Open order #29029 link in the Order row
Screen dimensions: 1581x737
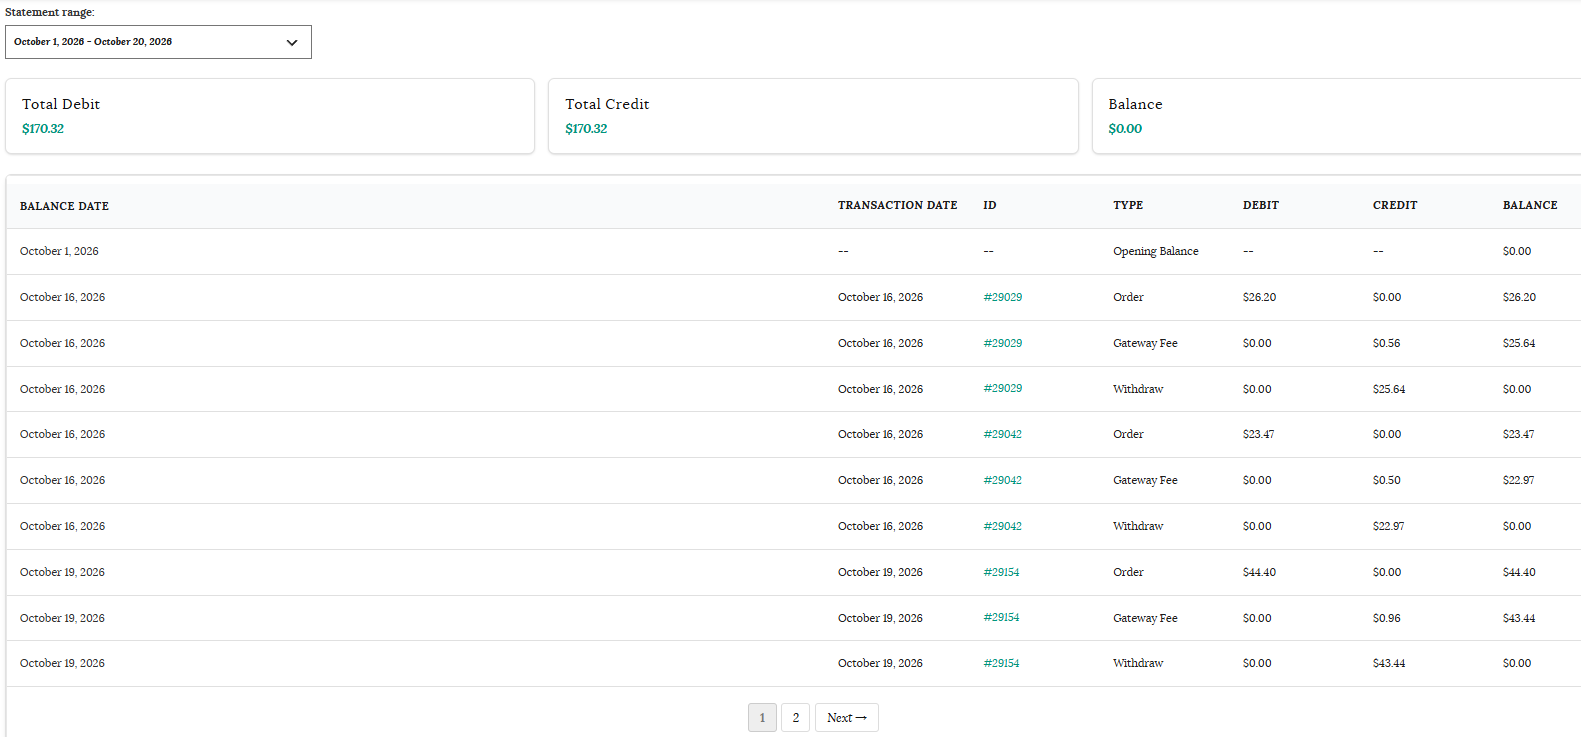click(x=1003, y=297)
